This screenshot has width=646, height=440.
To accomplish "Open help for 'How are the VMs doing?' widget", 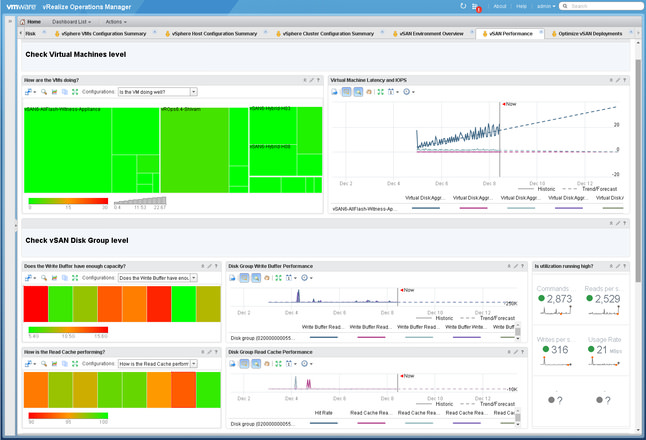I will coord(320,79).
